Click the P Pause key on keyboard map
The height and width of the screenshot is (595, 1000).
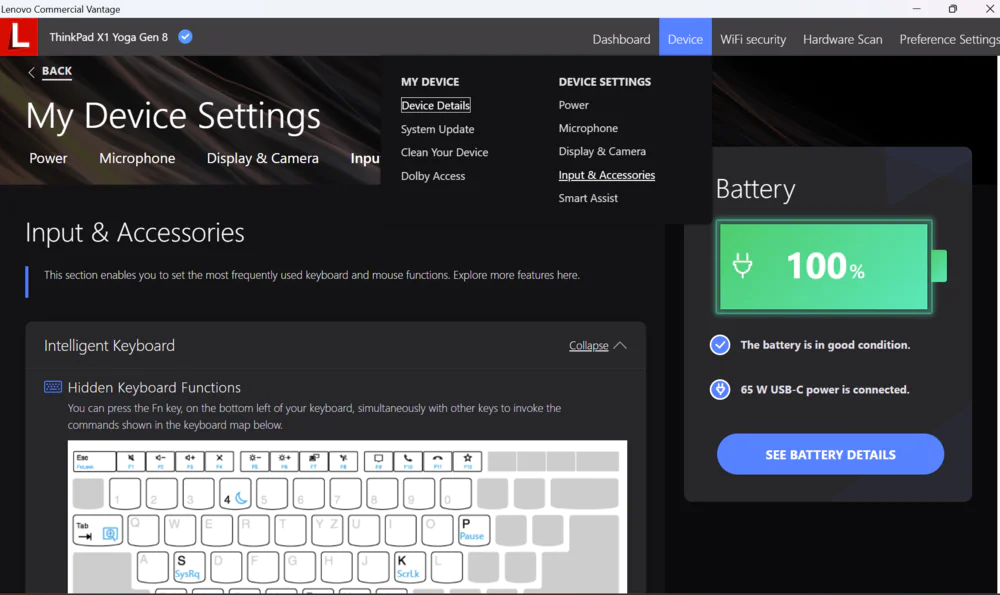pos(474,531)
